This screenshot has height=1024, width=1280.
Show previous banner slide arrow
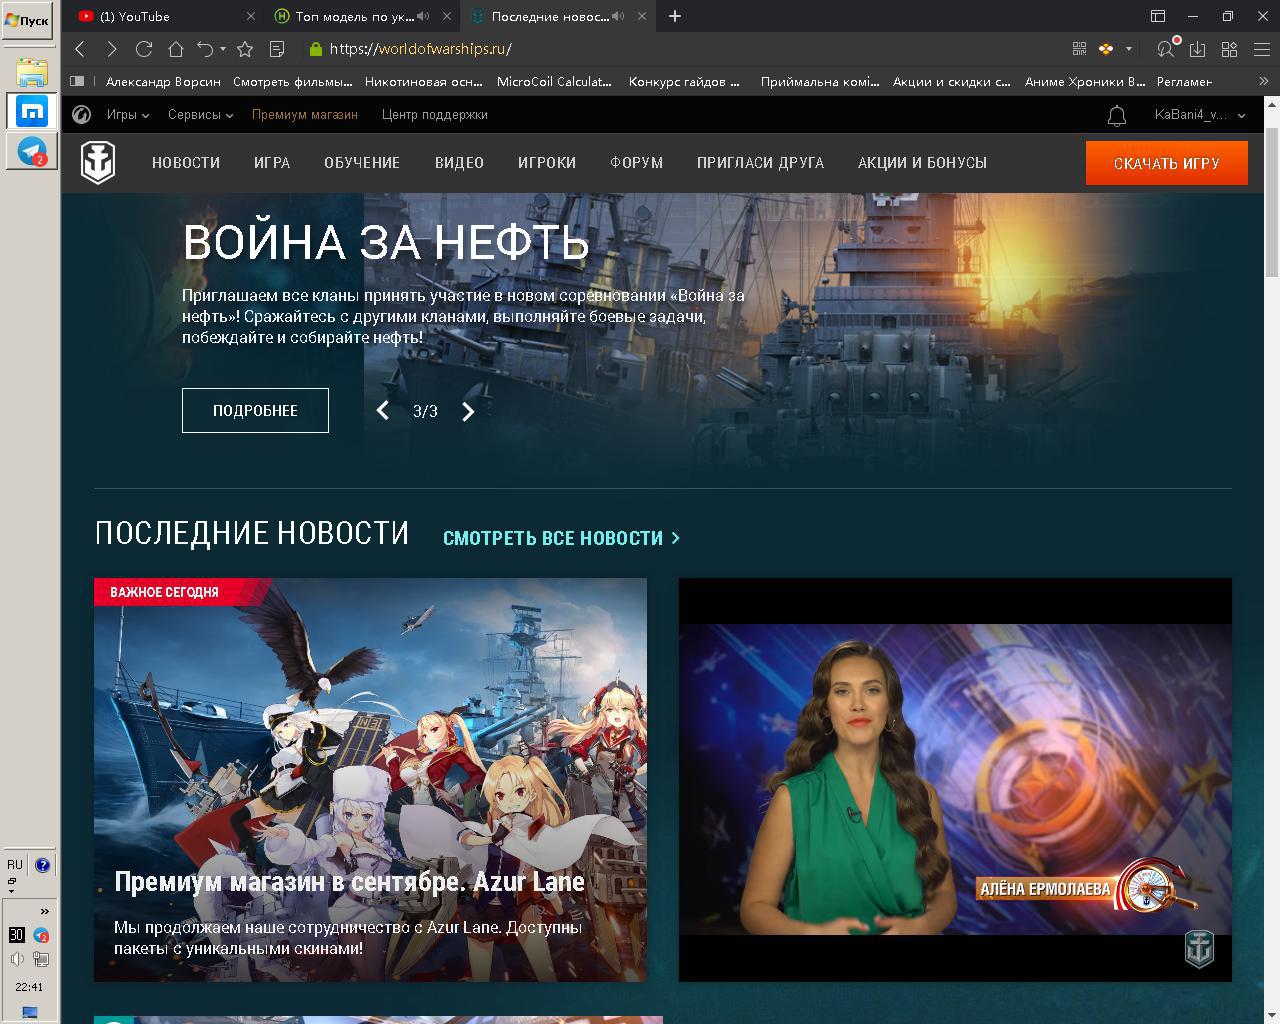382,411
